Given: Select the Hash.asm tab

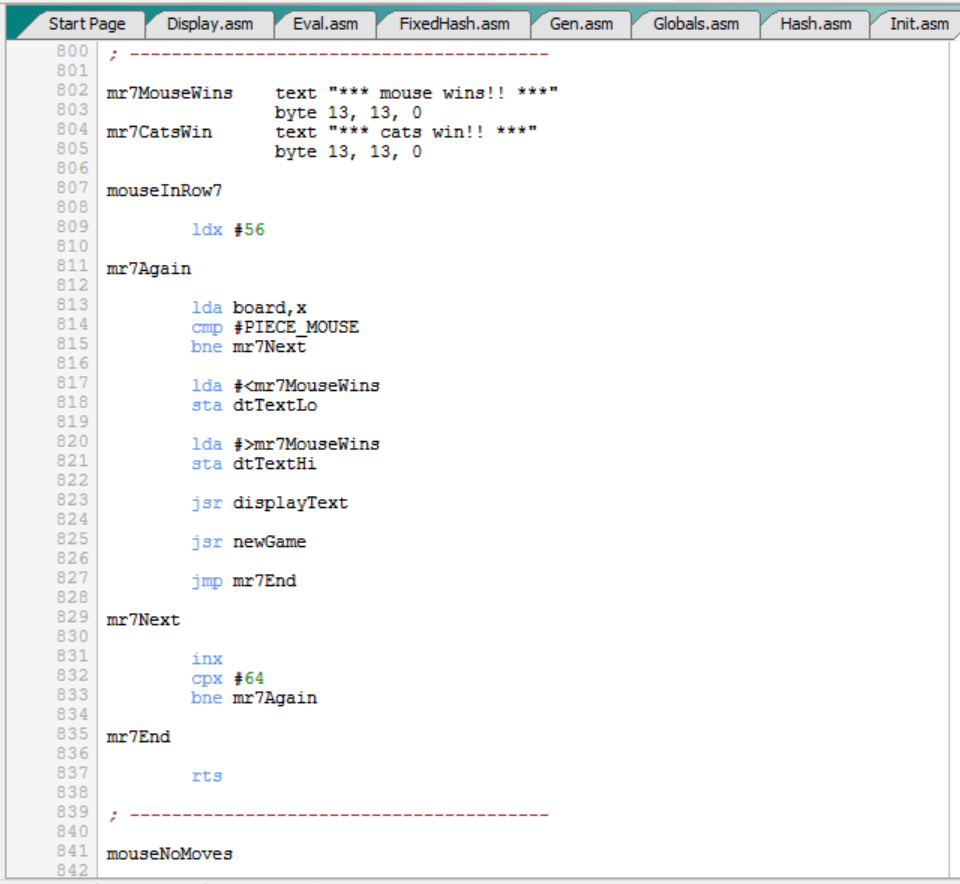Looking at the screenshot, I should (815, 23).
